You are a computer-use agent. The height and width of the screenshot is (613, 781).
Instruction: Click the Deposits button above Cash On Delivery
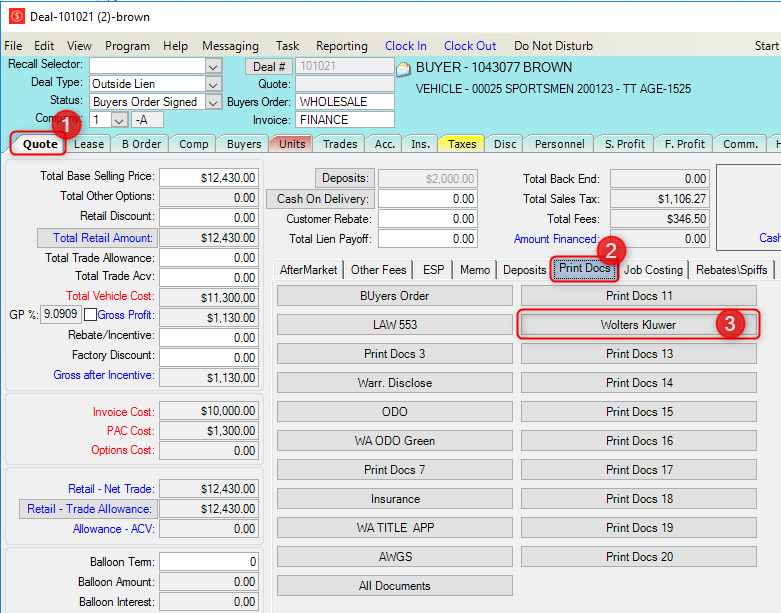click(345, 178)
